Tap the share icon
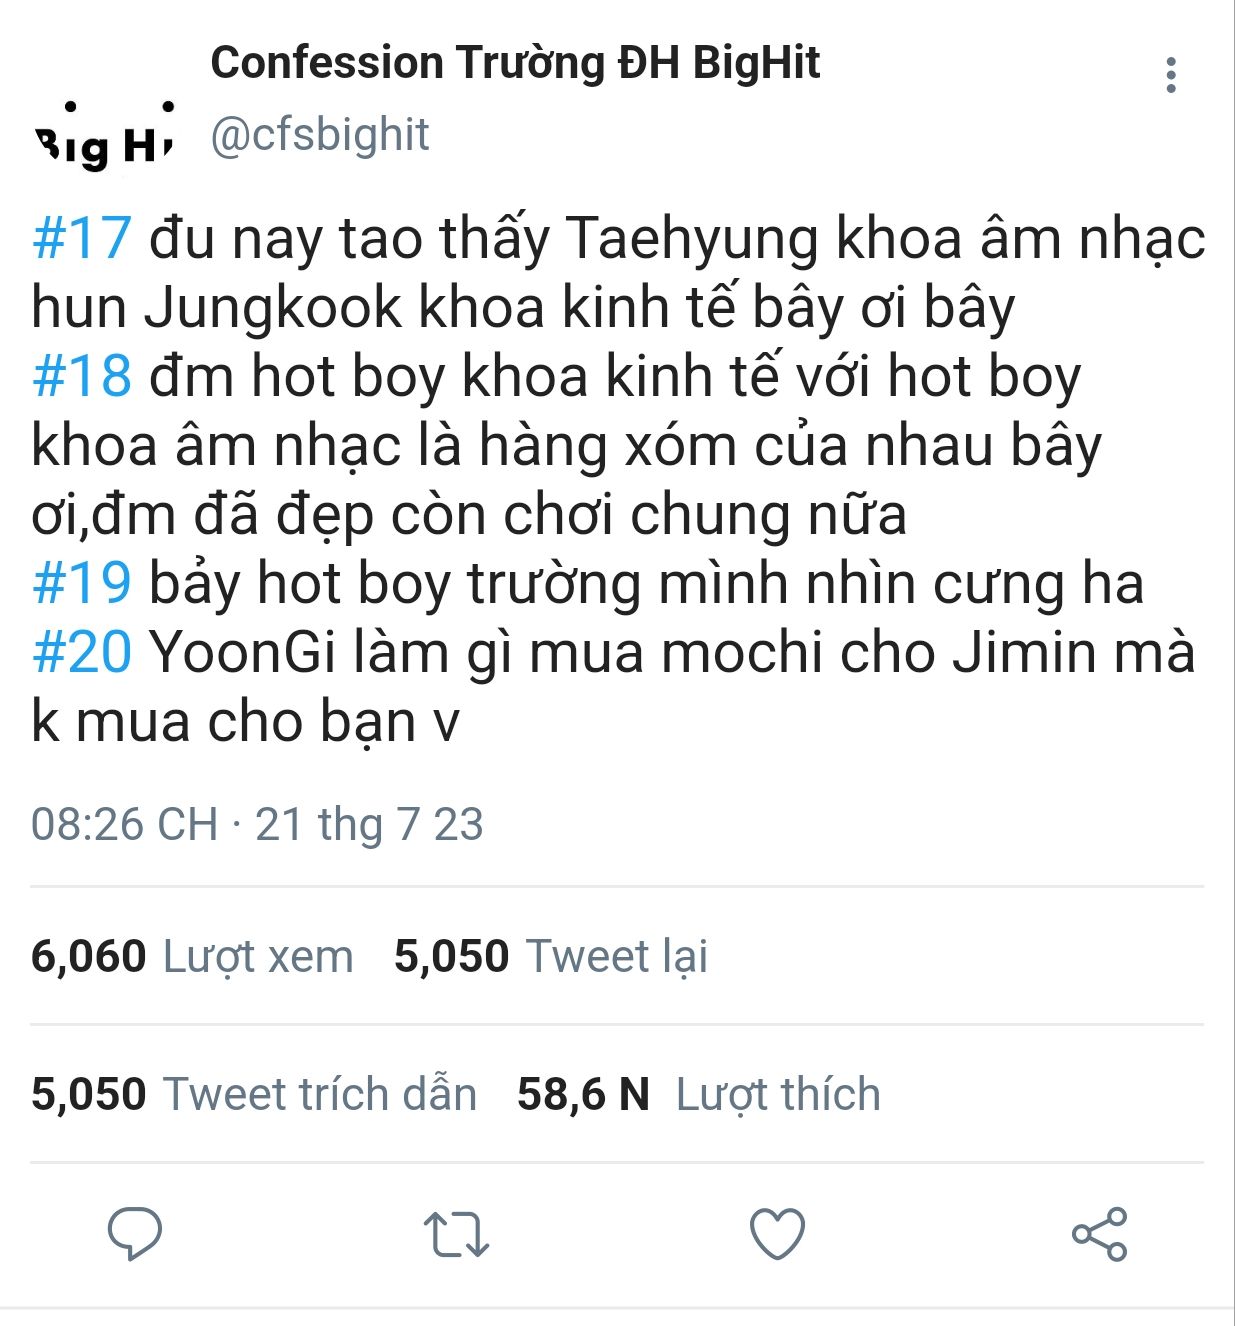 pos(1099,1234)
